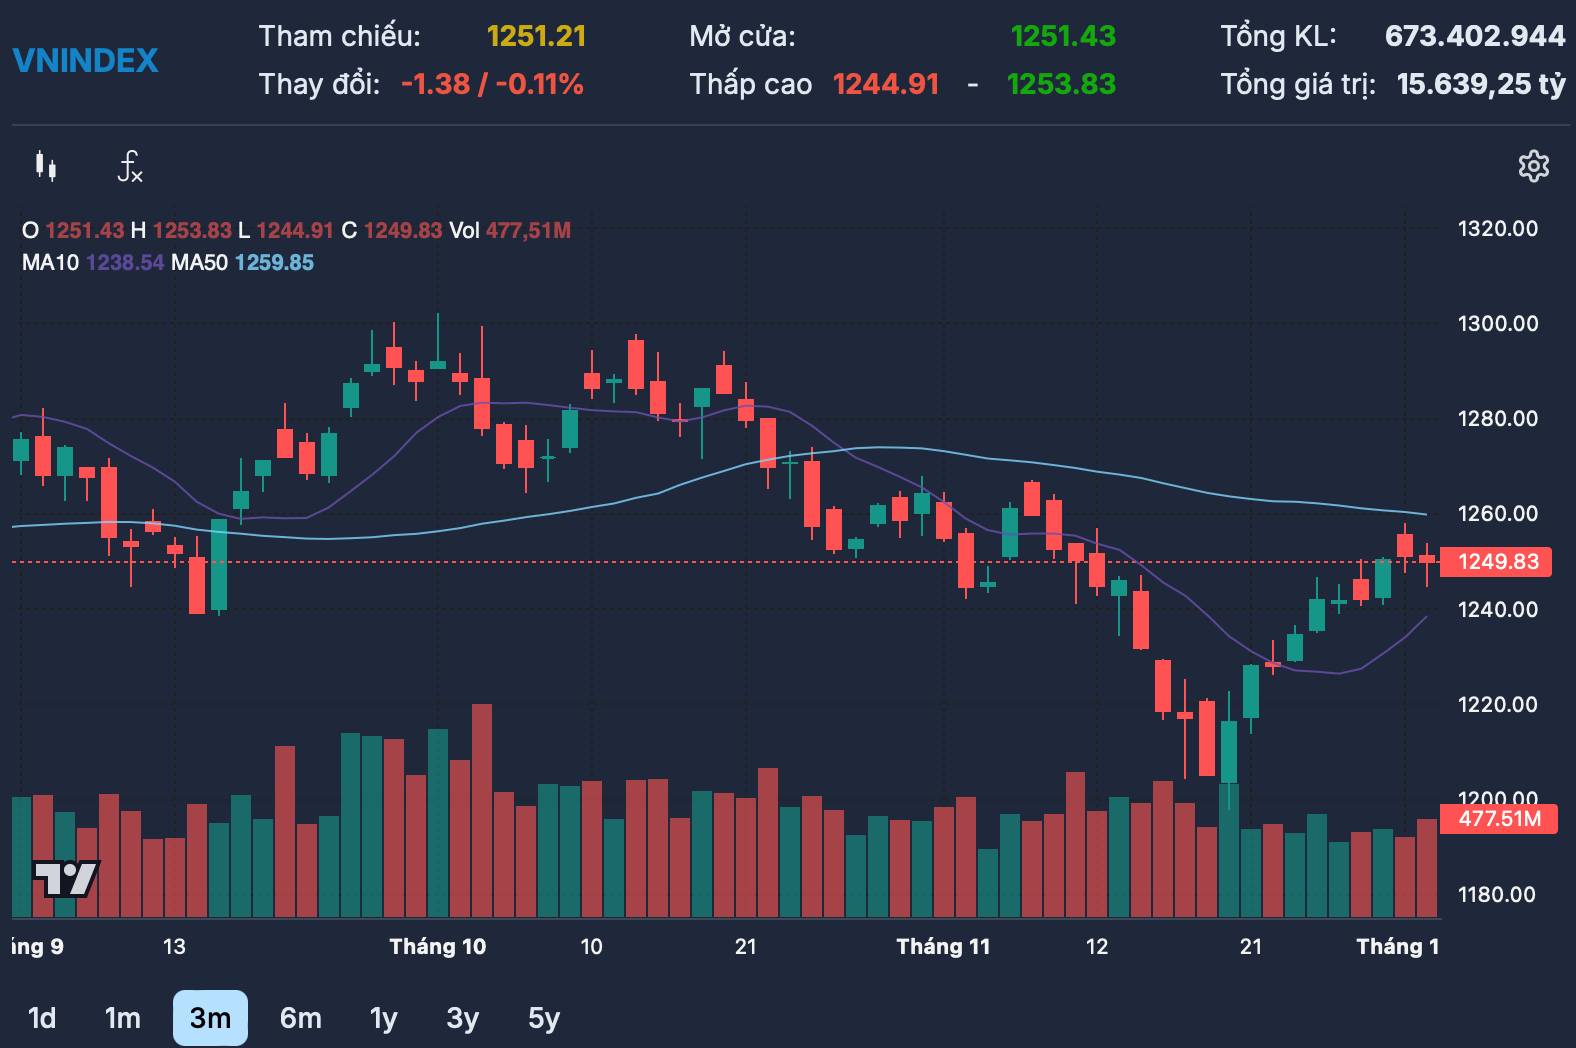Switch to the 5y time range
This screenshot has width=1576, height=1048.
pos(544,1018)
